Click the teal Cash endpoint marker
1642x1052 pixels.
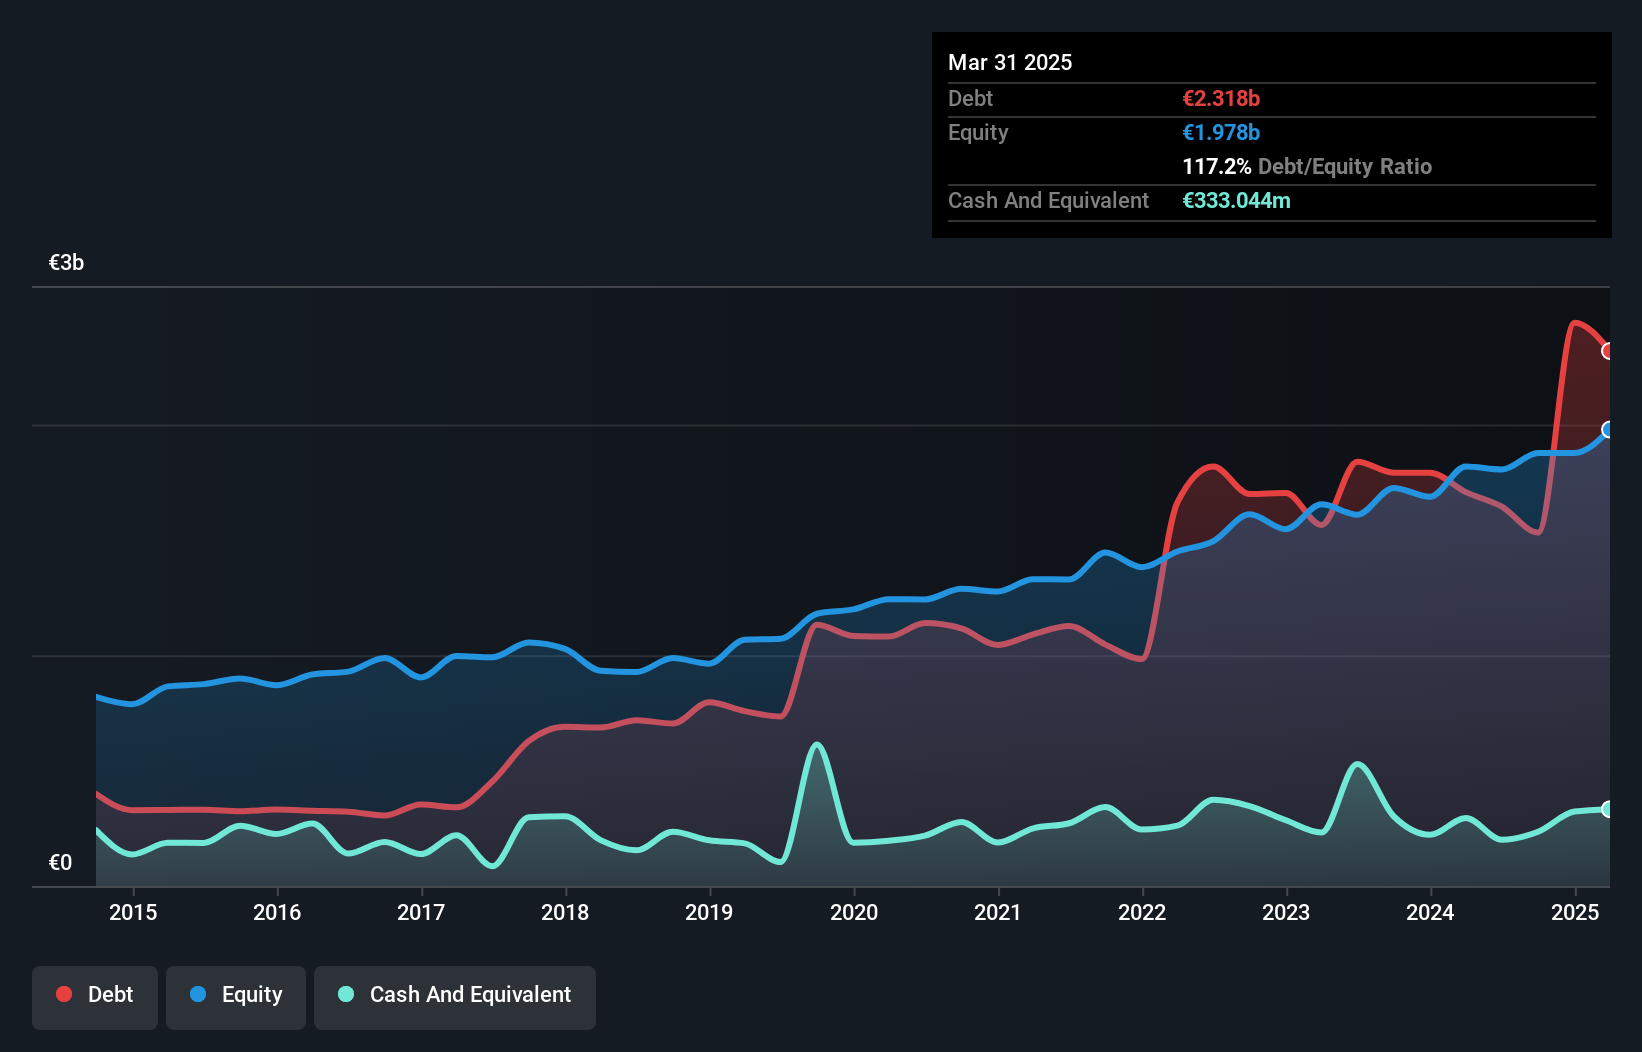point(1608,809)
